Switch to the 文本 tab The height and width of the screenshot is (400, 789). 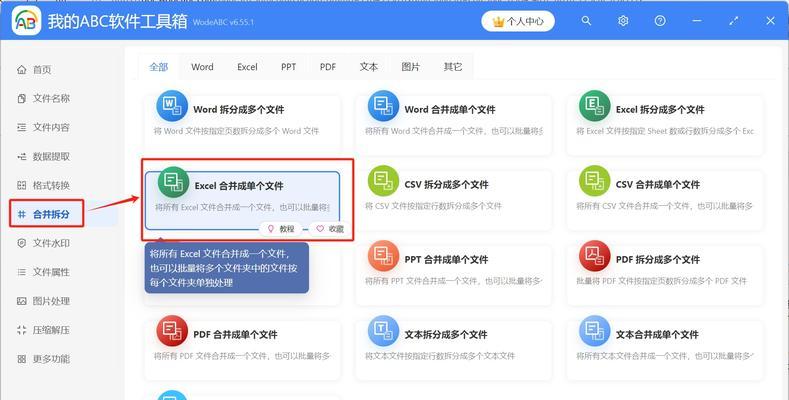click(x=369, y=67)
